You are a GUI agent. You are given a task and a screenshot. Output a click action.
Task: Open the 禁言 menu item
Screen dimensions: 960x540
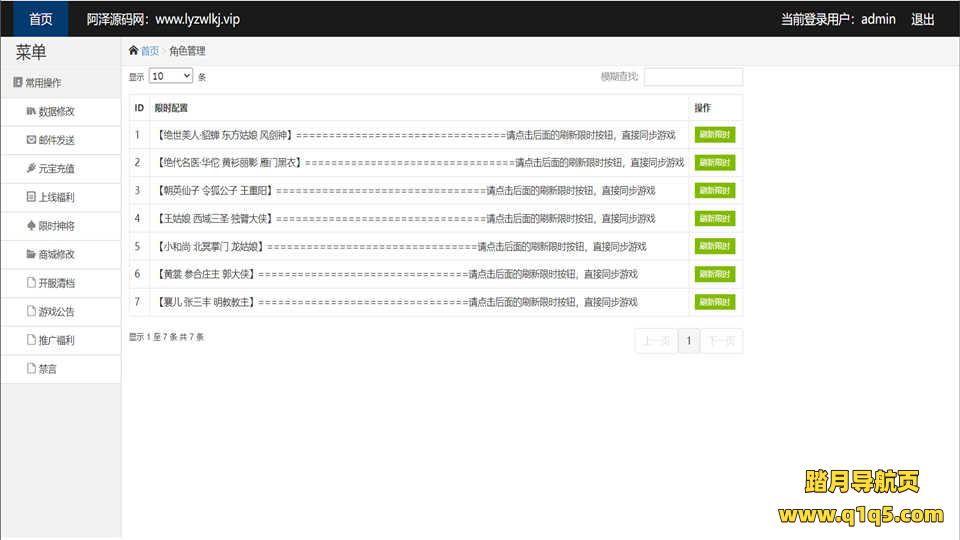[48, 369]
